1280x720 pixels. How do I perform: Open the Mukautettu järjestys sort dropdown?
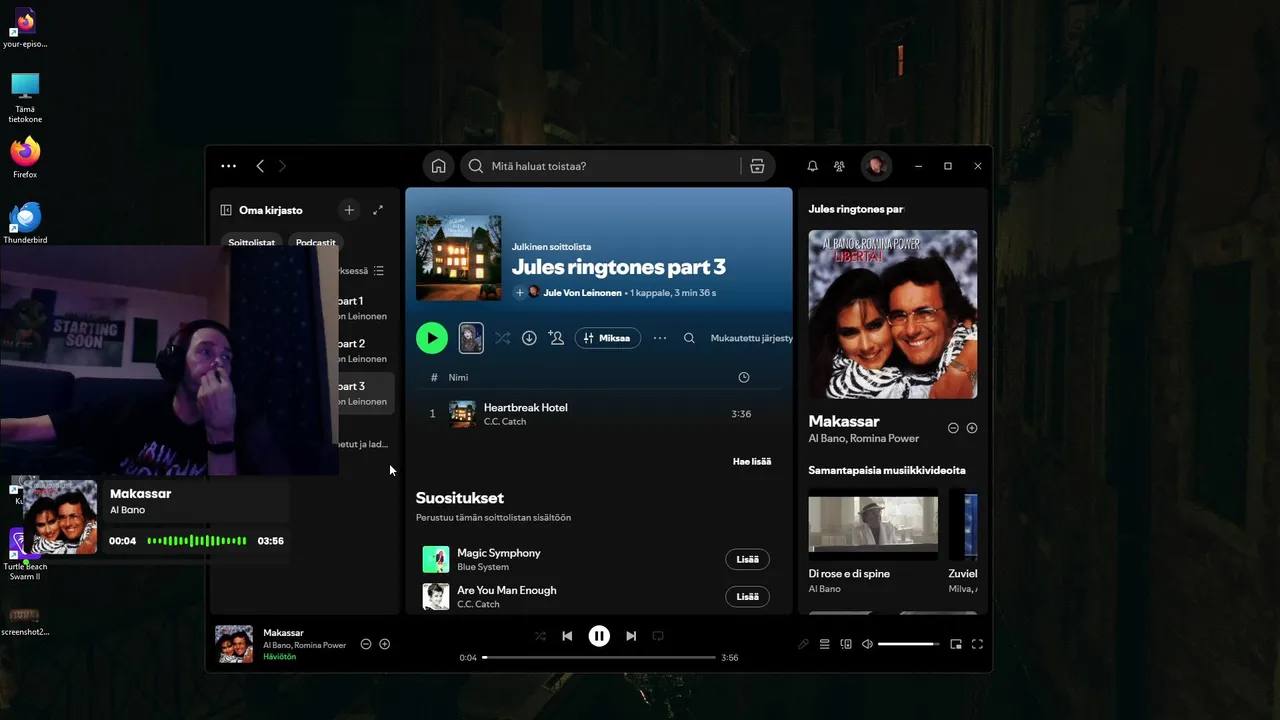751,338
